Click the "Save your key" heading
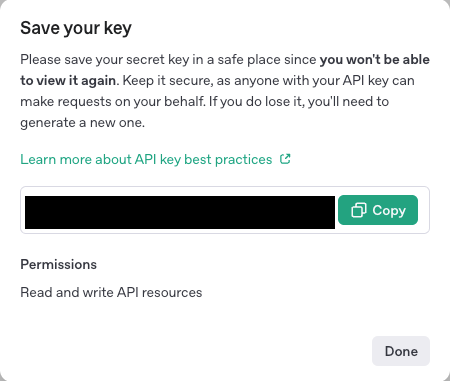 pyautogui.click(x=76, y=28)
